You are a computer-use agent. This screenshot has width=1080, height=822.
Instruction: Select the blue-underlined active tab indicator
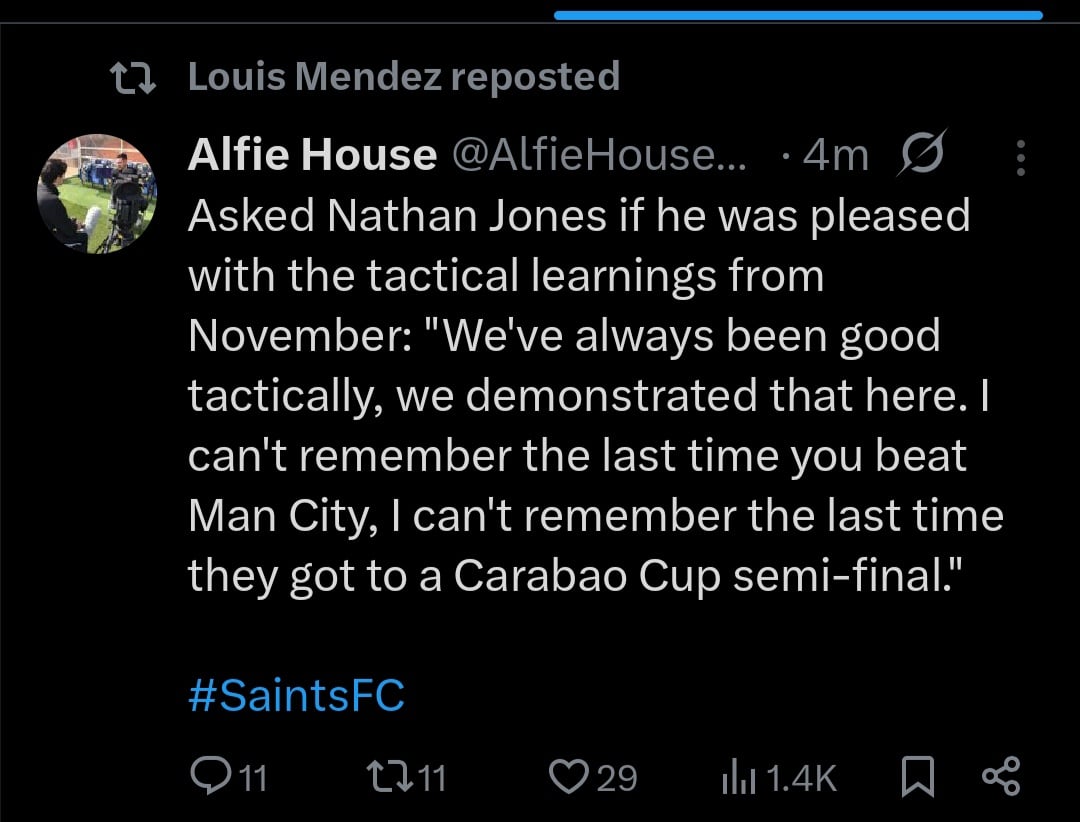(x=798, y=15)
